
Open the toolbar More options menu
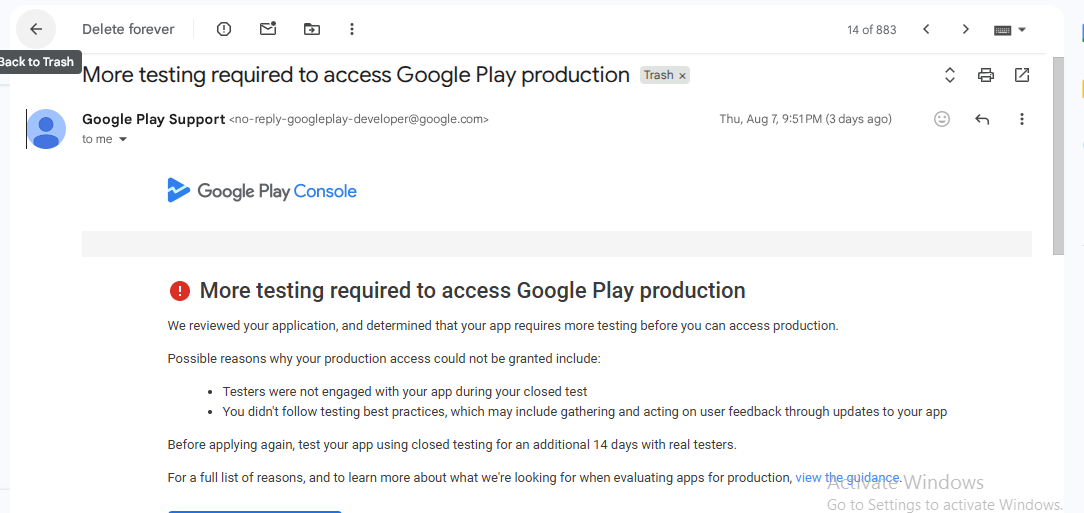[352, 29]
